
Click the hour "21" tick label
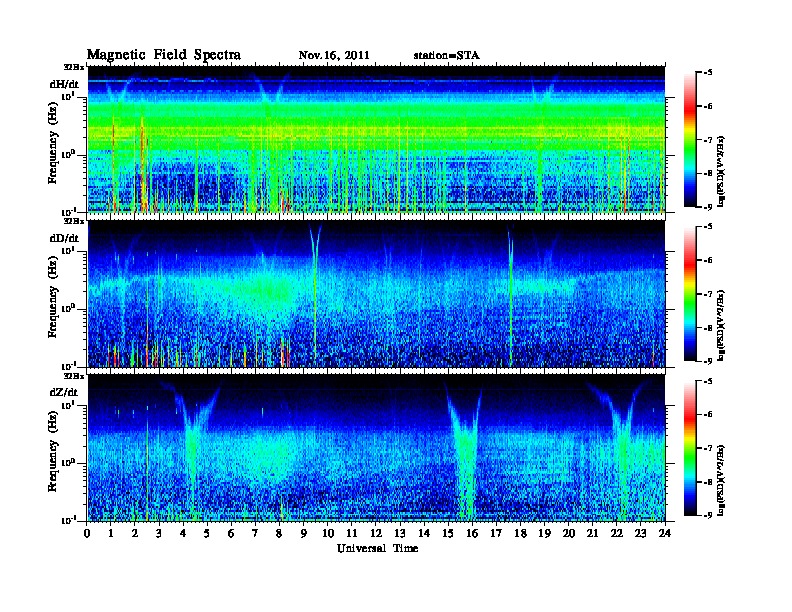(x=592, y=534)
